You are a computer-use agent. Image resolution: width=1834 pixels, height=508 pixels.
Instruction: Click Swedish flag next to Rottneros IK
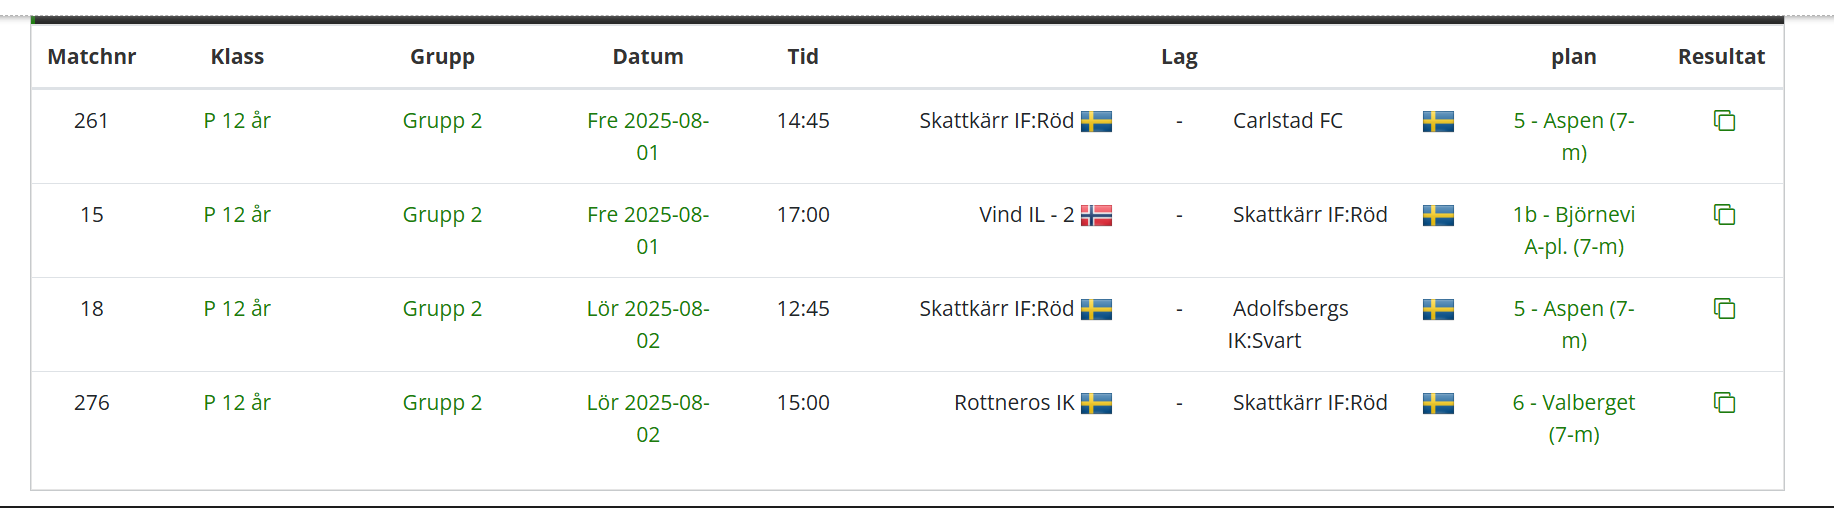tap(1096, 404)
